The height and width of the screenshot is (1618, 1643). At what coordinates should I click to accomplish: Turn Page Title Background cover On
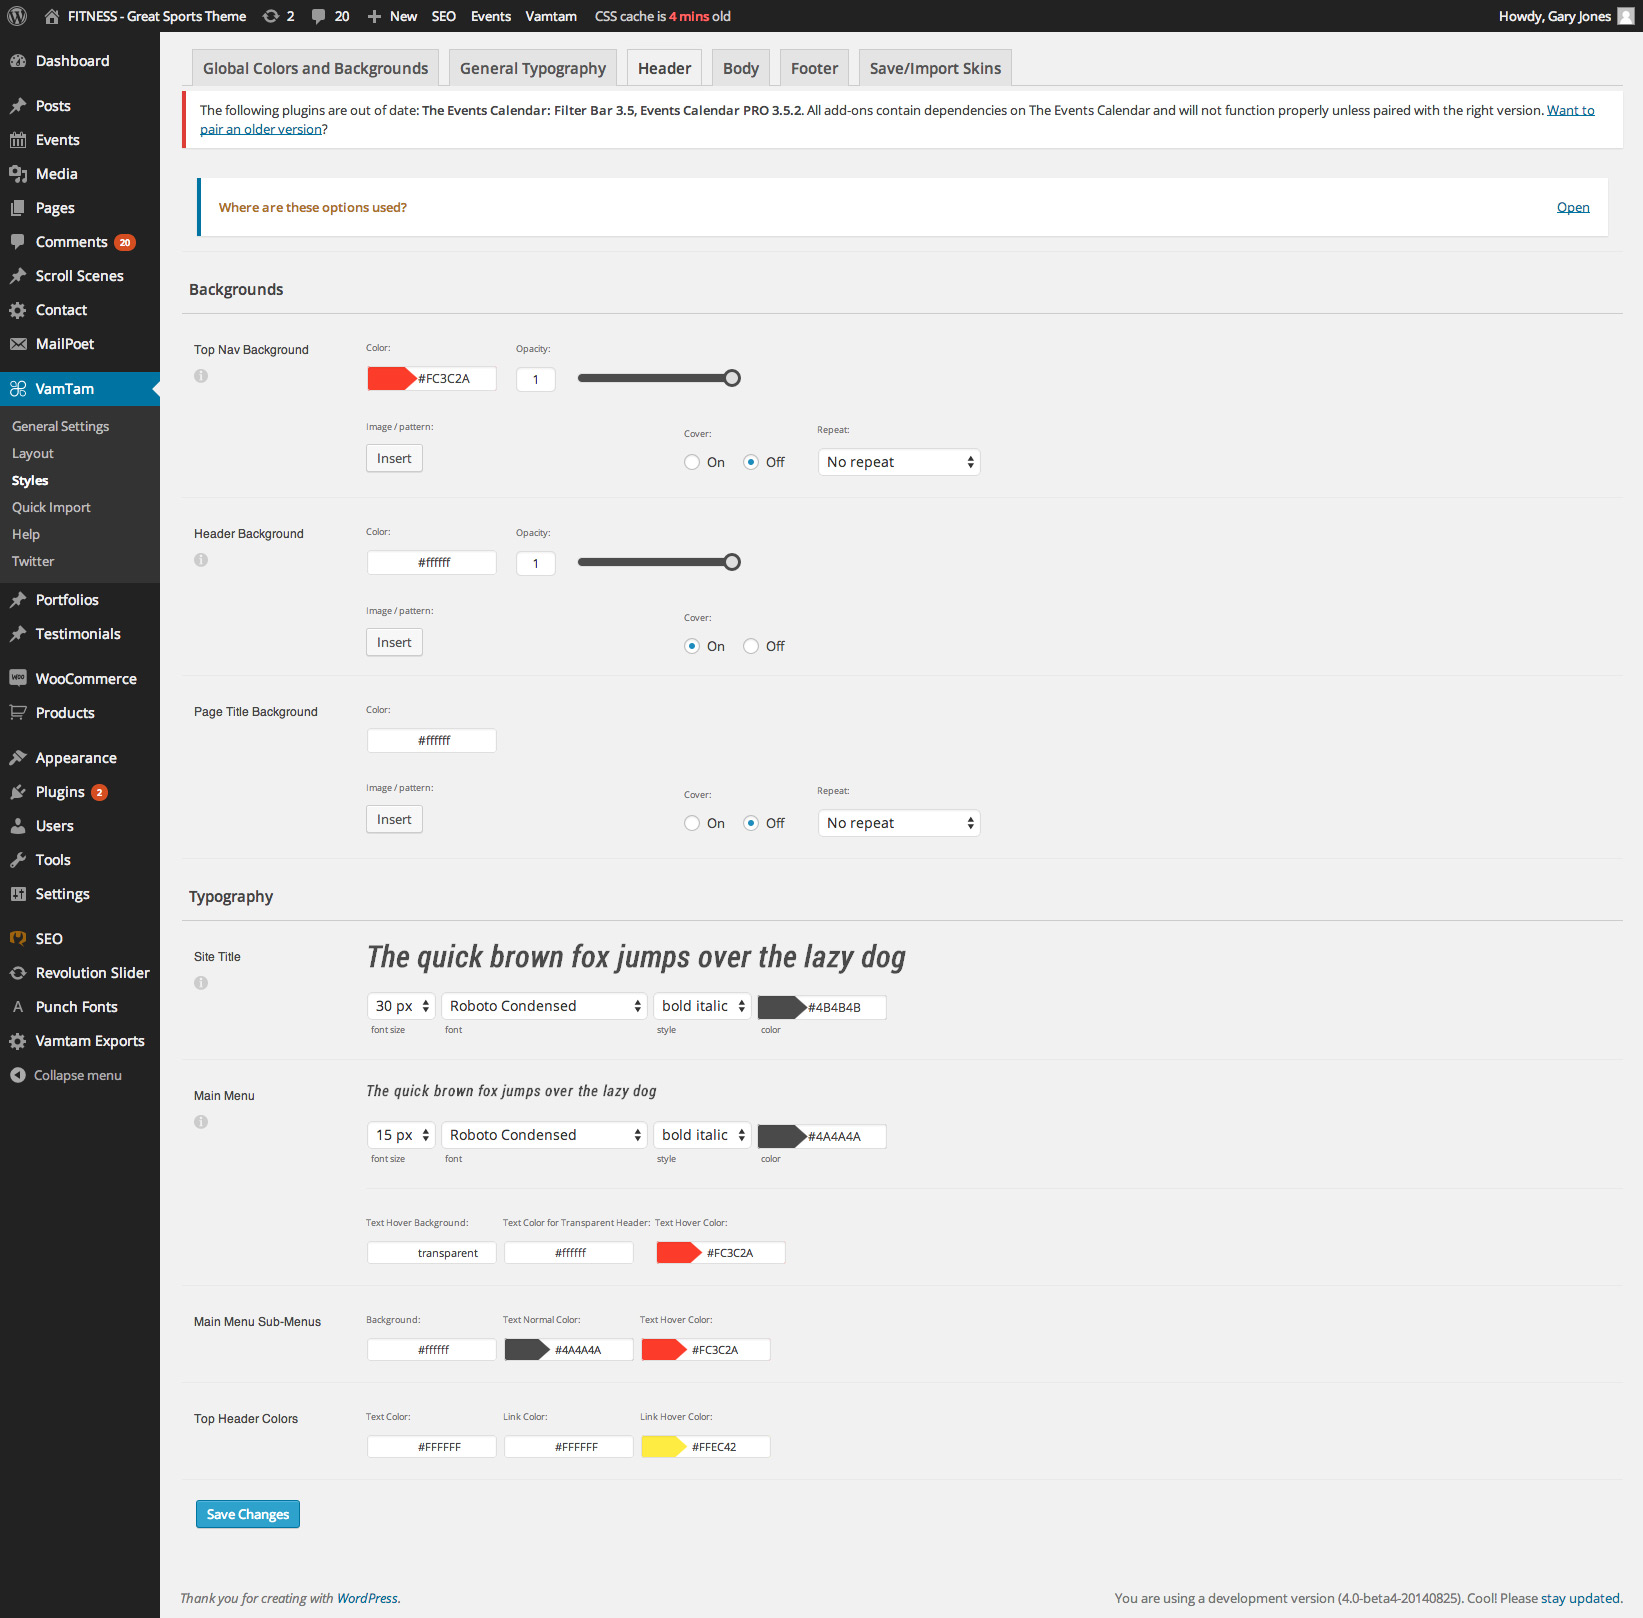pos(692,823)
